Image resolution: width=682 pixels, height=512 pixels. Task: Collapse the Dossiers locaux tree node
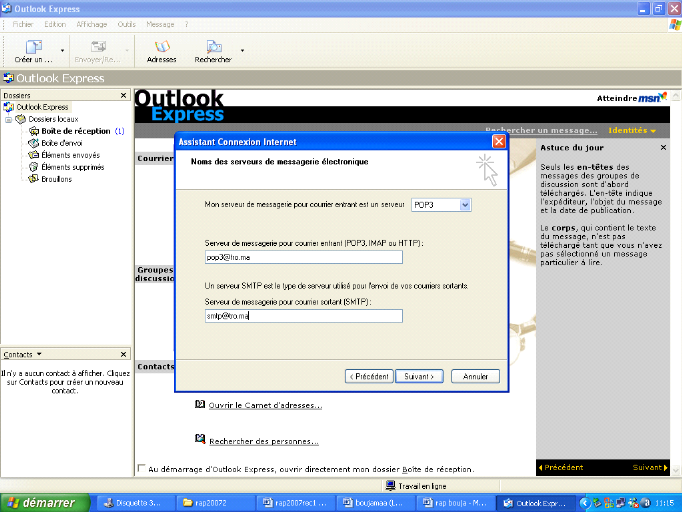[9, 119]
